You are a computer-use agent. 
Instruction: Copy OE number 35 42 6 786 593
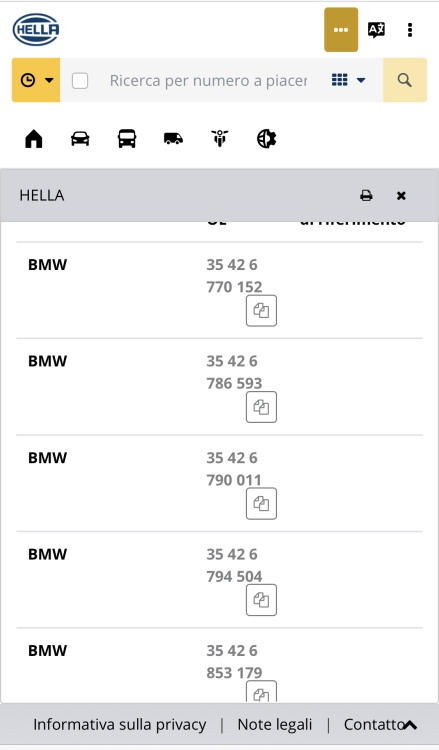[261, 407]
